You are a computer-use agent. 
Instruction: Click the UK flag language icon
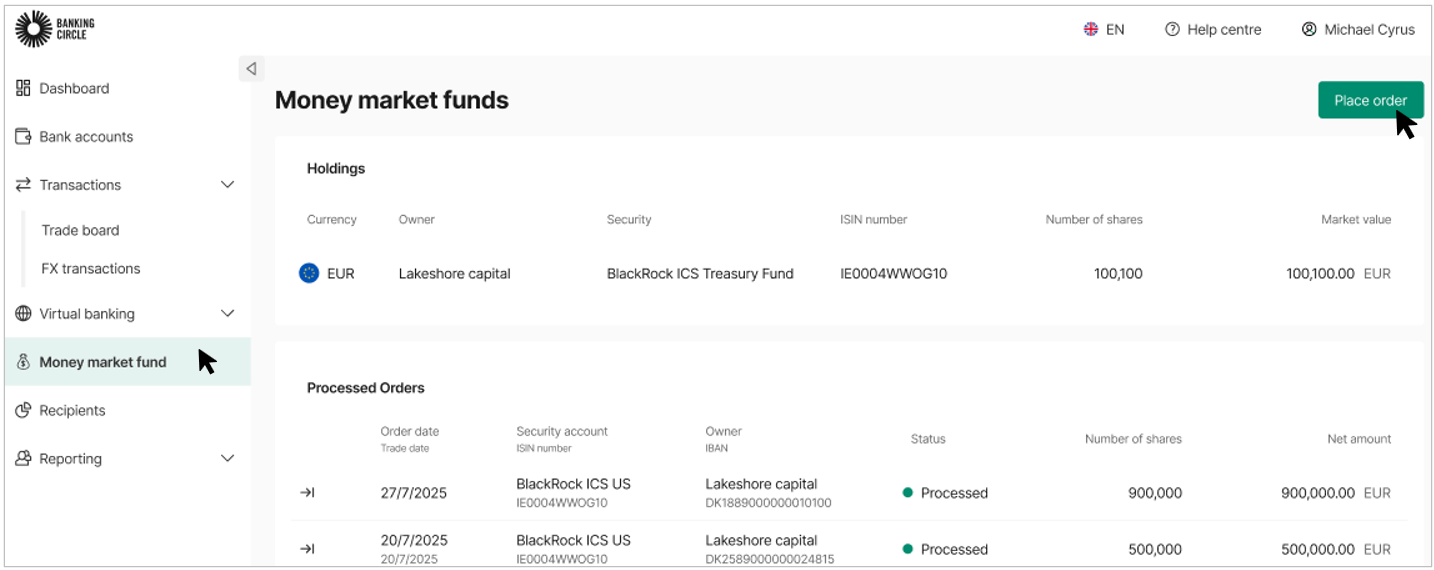coord(1091,29)
